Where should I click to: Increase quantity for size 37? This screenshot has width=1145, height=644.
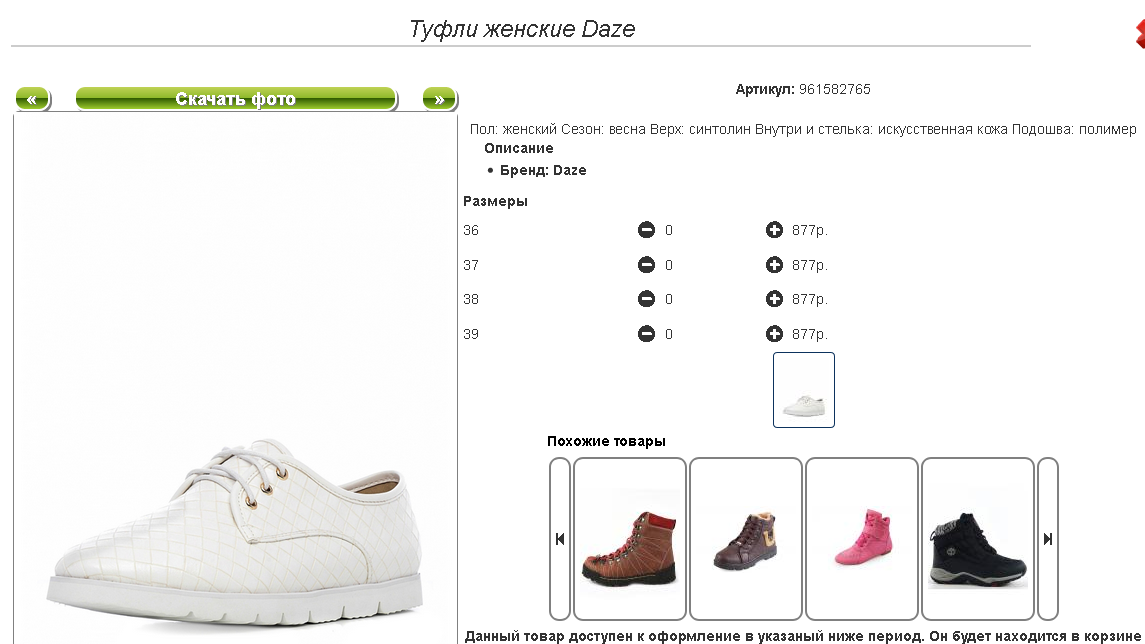(x=774, y=265)
